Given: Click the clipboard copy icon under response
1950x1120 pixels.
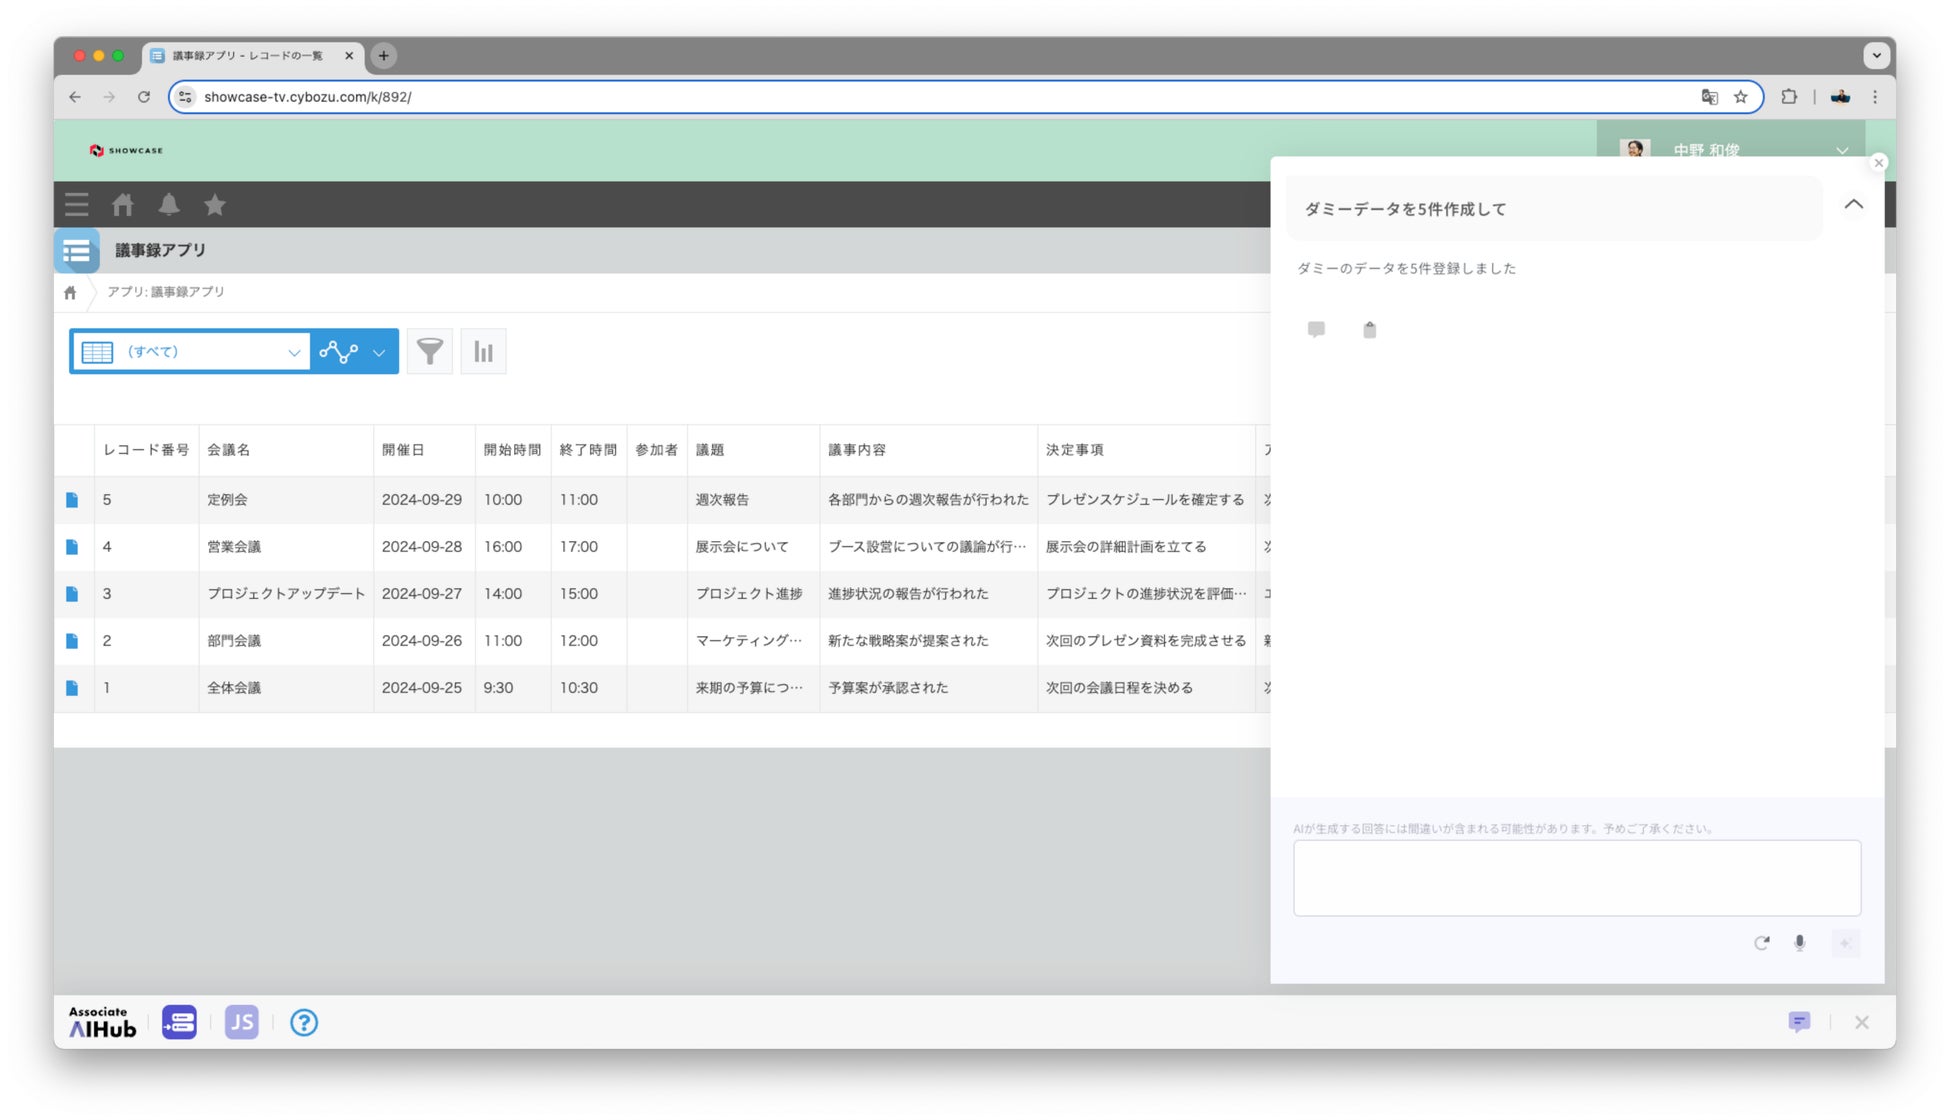Looking at the screenshot, I should [x=1369, y=330].
